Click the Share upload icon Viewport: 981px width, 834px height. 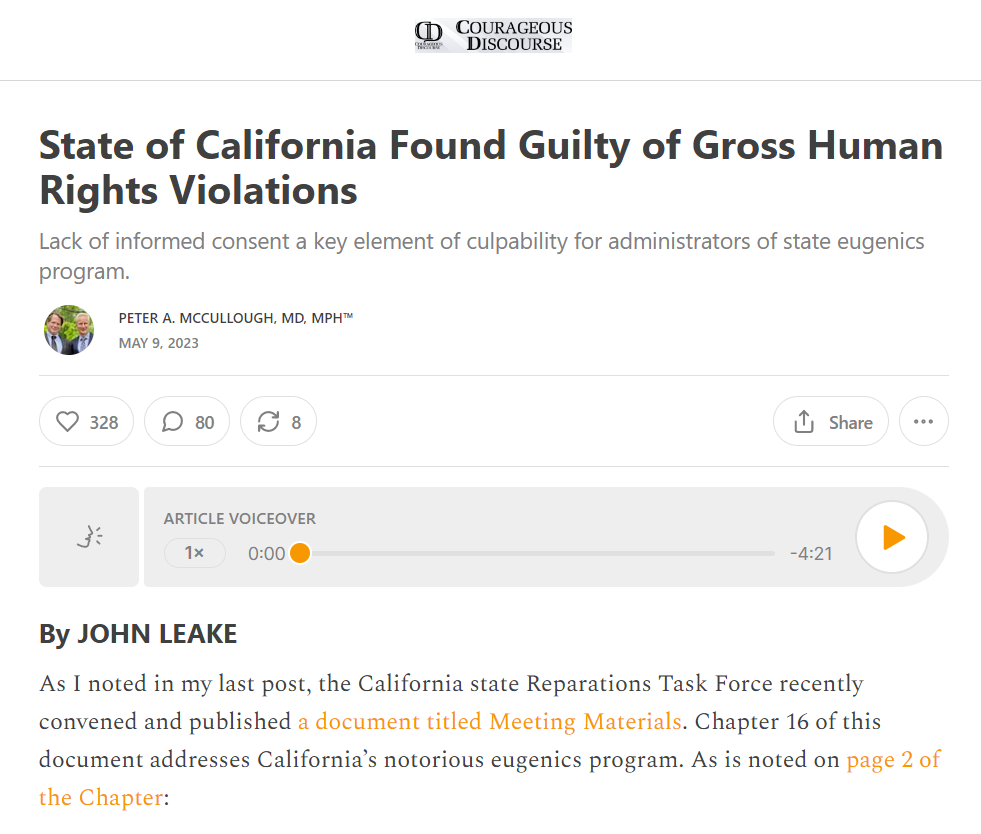[804, 422]
